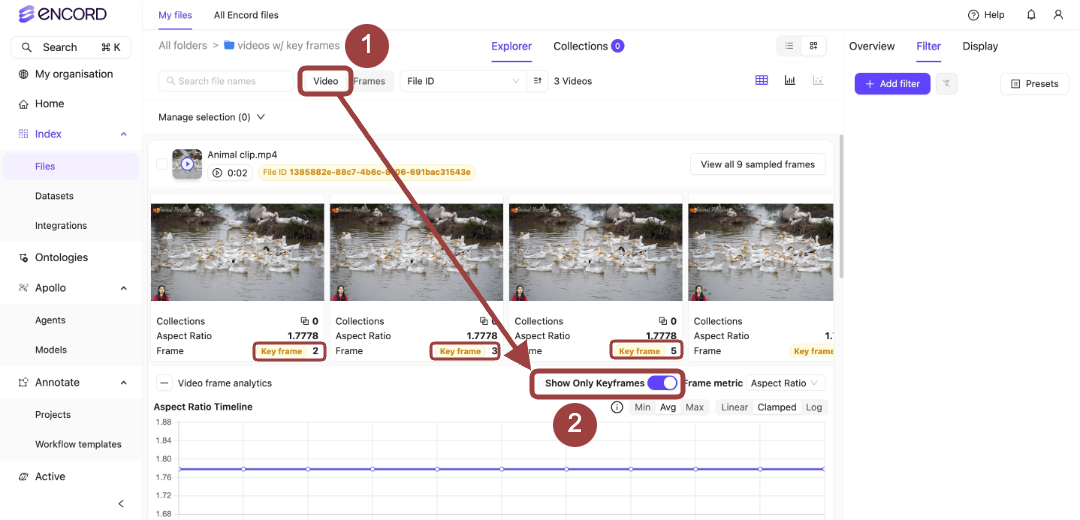This screenshot has width=1080, height=520.
Task: Switch to Explorer tab
Action: 511,46
